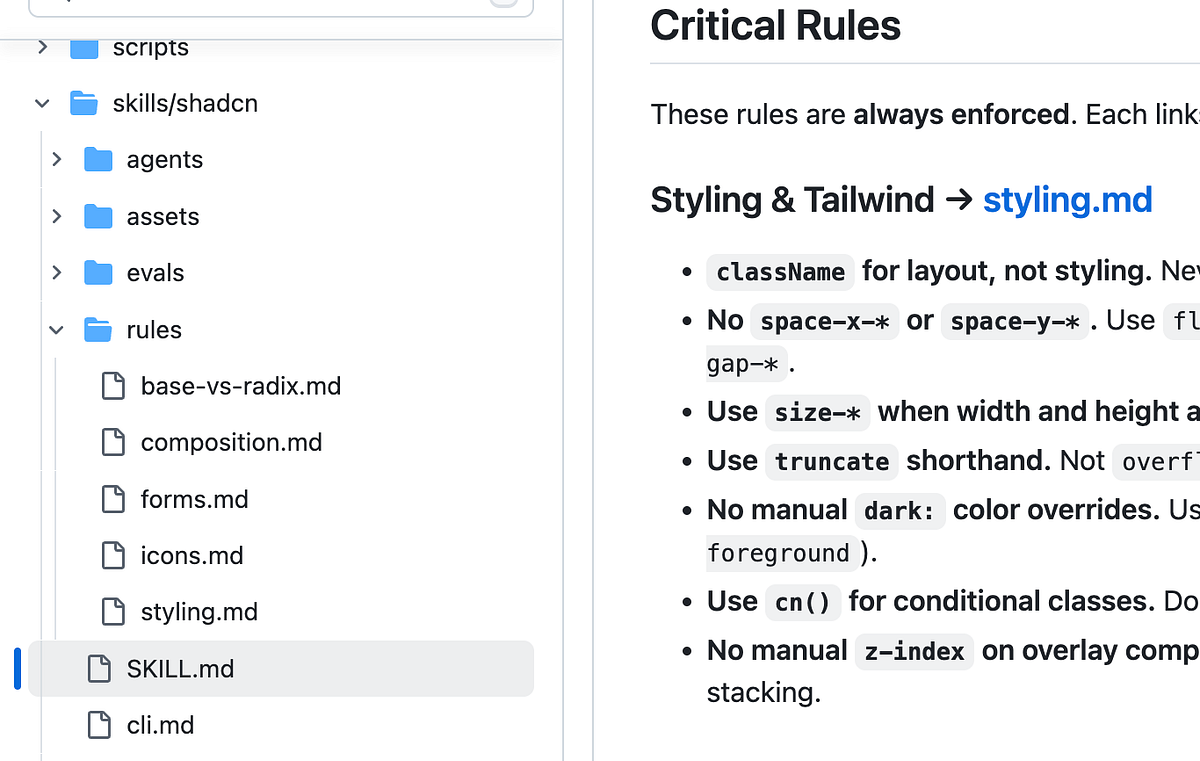Image resolution: width=1200 pixels, height=761 pixels.
Task: Click the evals folder icon
Action: click(x=98, y=273)
